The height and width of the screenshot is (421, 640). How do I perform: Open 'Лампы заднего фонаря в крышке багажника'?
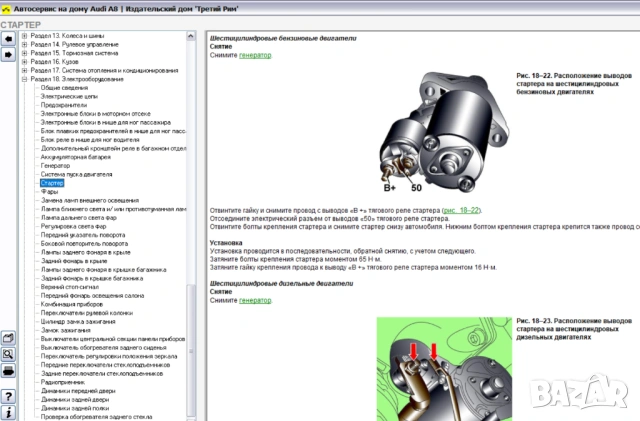coord(103,270)
